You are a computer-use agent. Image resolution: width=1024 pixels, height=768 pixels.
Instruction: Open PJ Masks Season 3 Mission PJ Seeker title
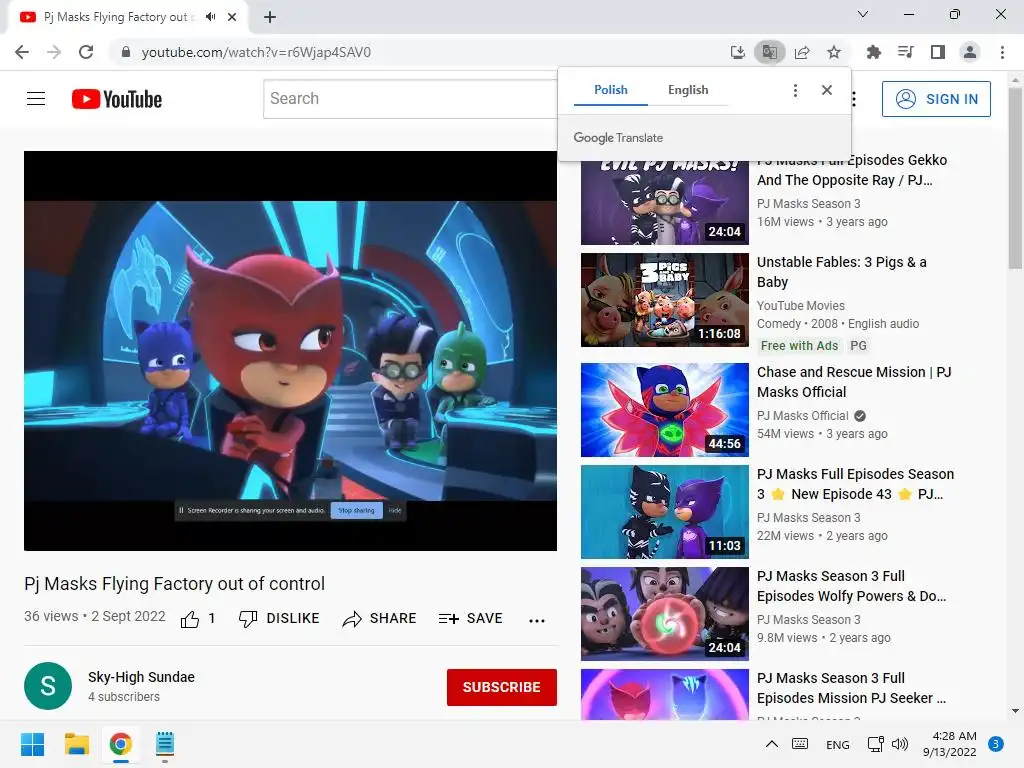pyautogui.click(x=852, y=688)
